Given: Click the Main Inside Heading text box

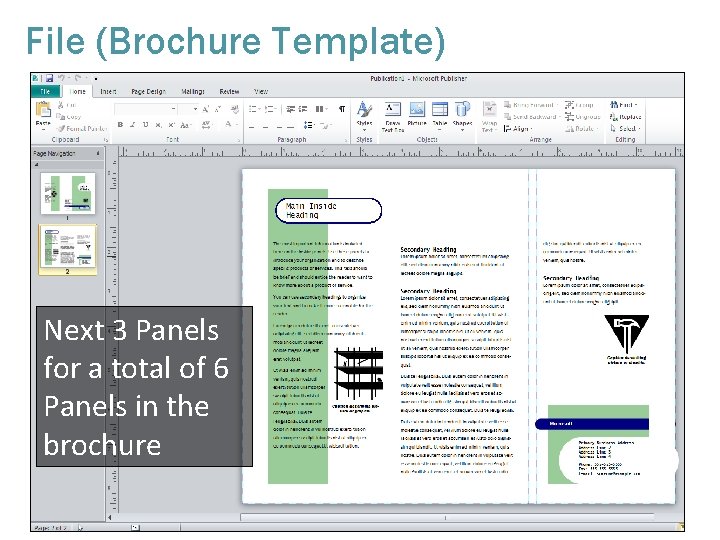Looking at the screenshot, I should [x=328, y=211].
